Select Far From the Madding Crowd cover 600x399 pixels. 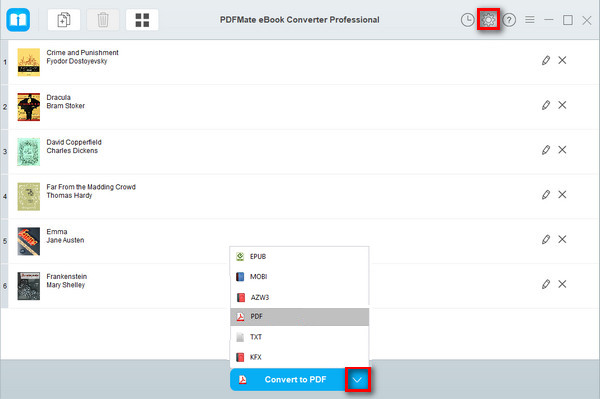click(29, 197)
